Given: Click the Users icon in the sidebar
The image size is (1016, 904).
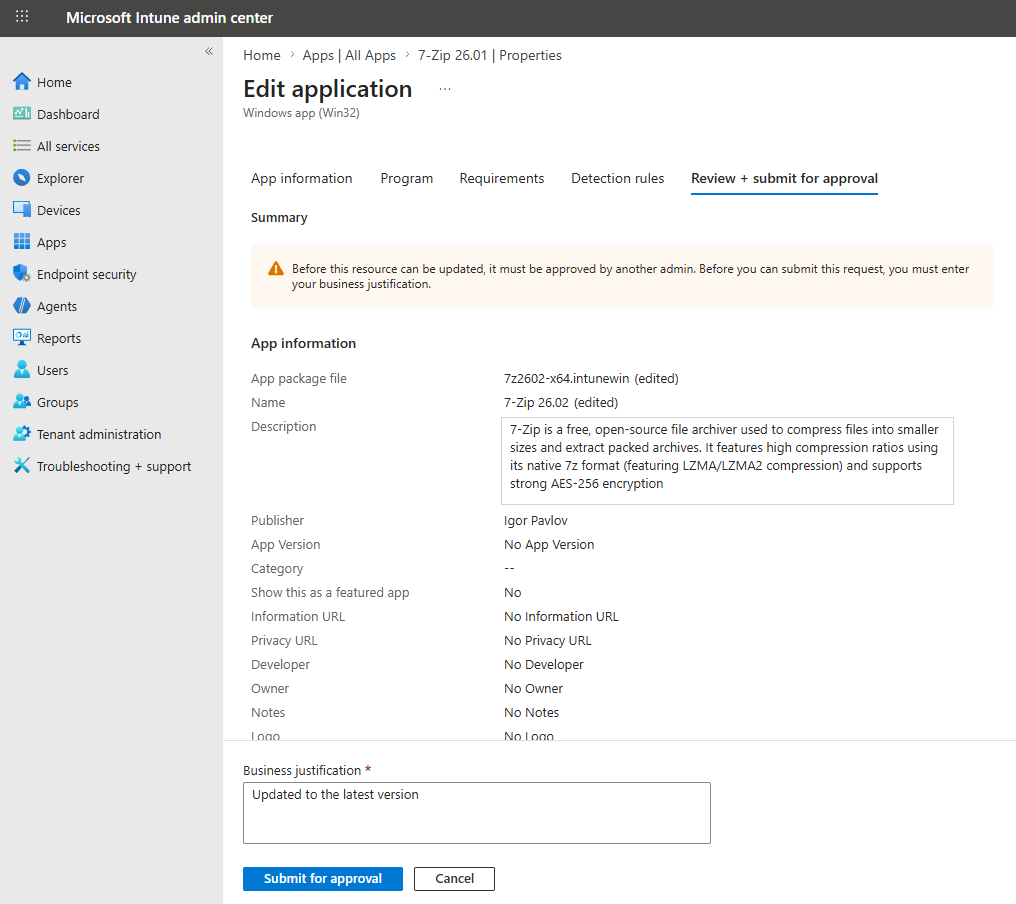Looking at the screenshot, I should point(22,369).
